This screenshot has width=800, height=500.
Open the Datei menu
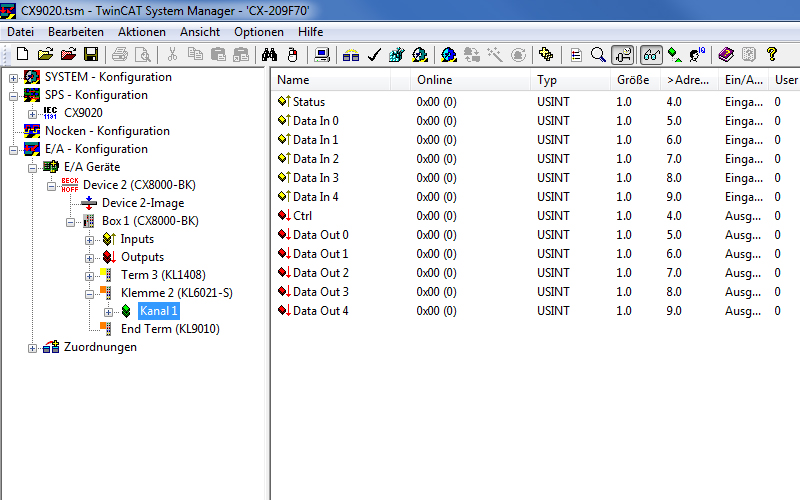coord(20,32)
